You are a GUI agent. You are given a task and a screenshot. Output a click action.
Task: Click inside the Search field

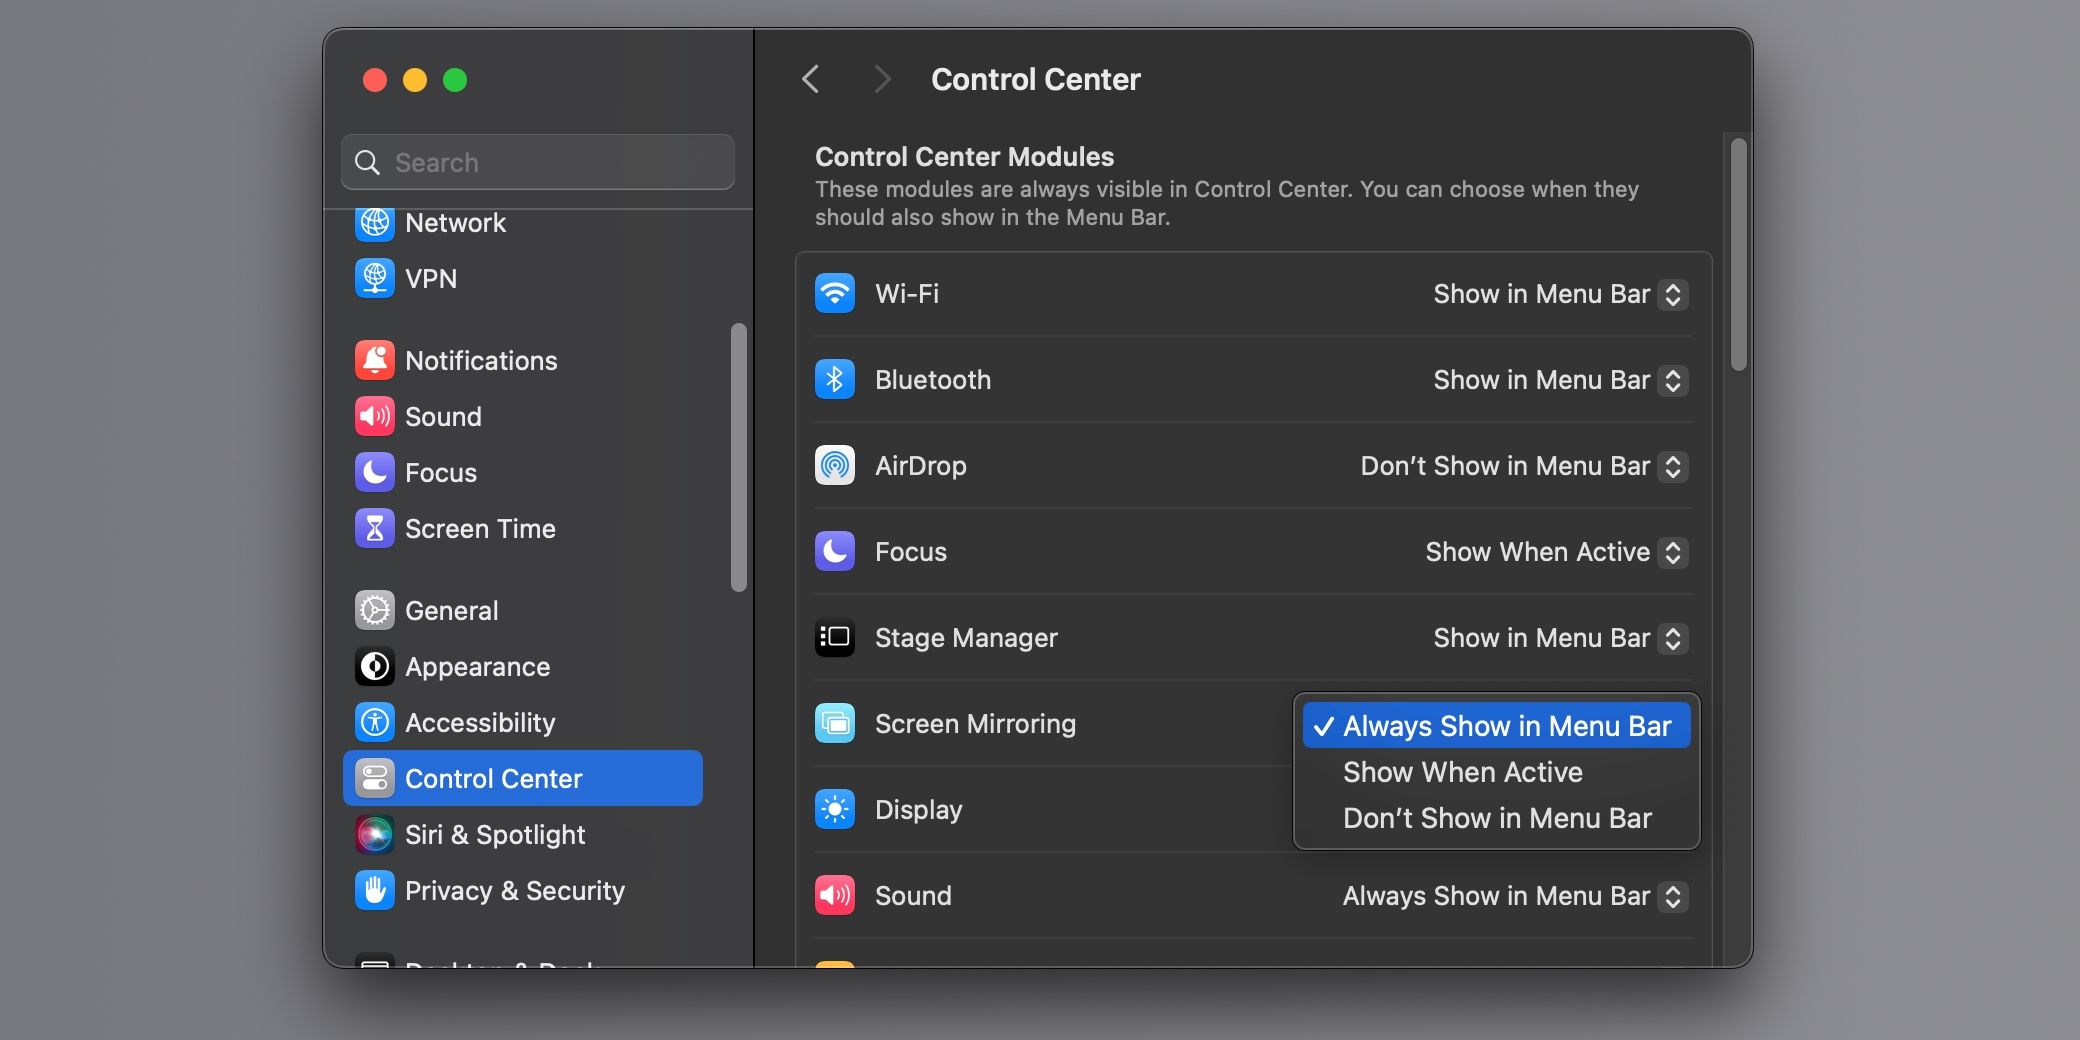[x=537, y=162]
